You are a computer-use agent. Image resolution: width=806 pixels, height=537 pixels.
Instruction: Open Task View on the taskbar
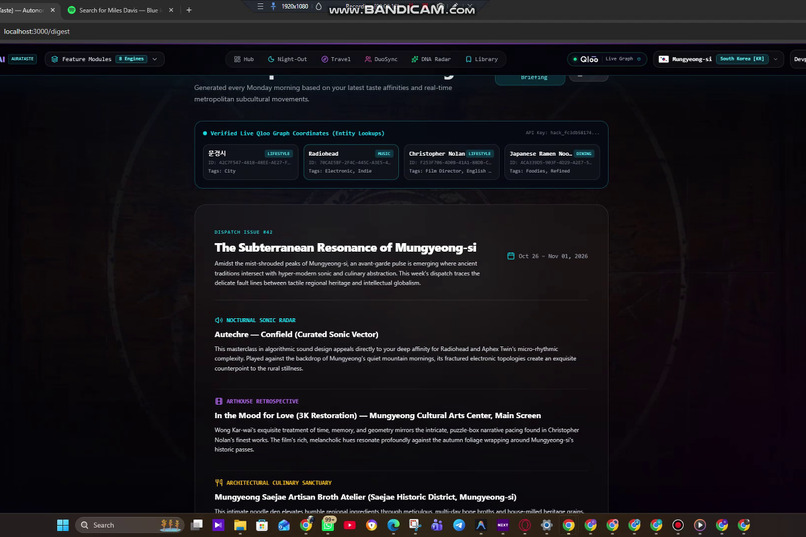tap(196, 525)
